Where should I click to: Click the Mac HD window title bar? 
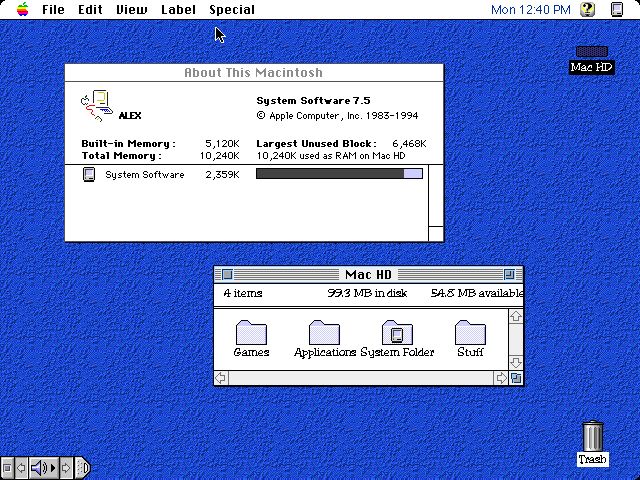[x=368, y=275]
